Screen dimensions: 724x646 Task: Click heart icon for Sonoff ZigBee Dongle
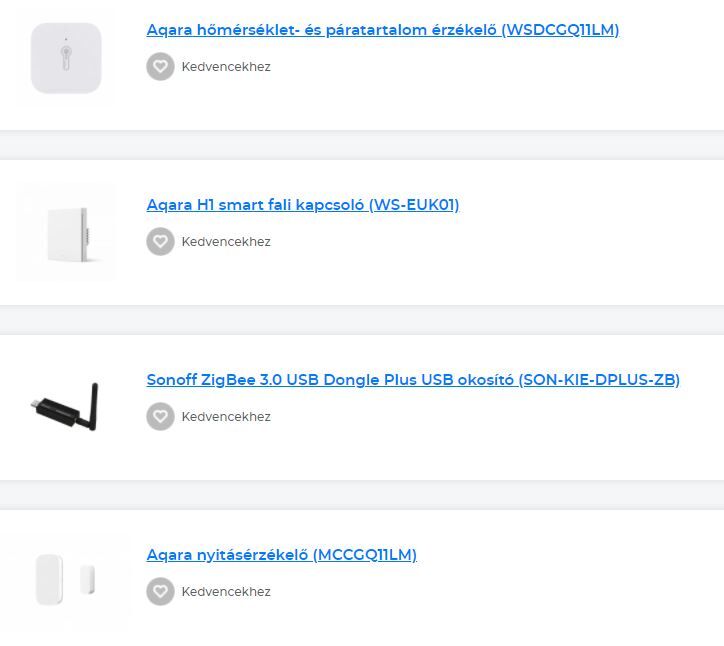tap(160, 417)
